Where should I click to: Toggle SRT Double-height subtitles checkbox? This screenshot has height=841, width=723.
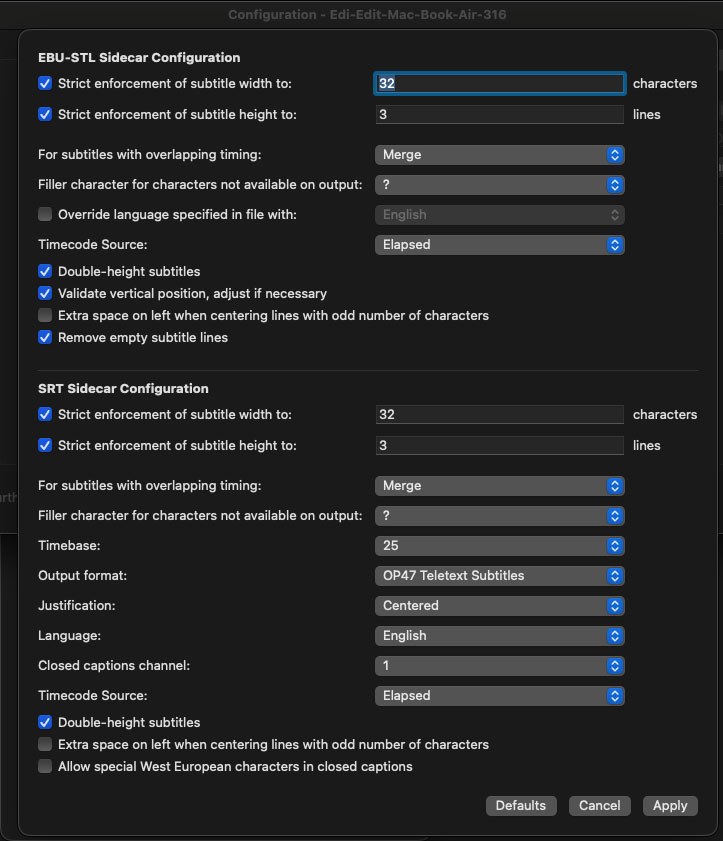tap(45, 722)
